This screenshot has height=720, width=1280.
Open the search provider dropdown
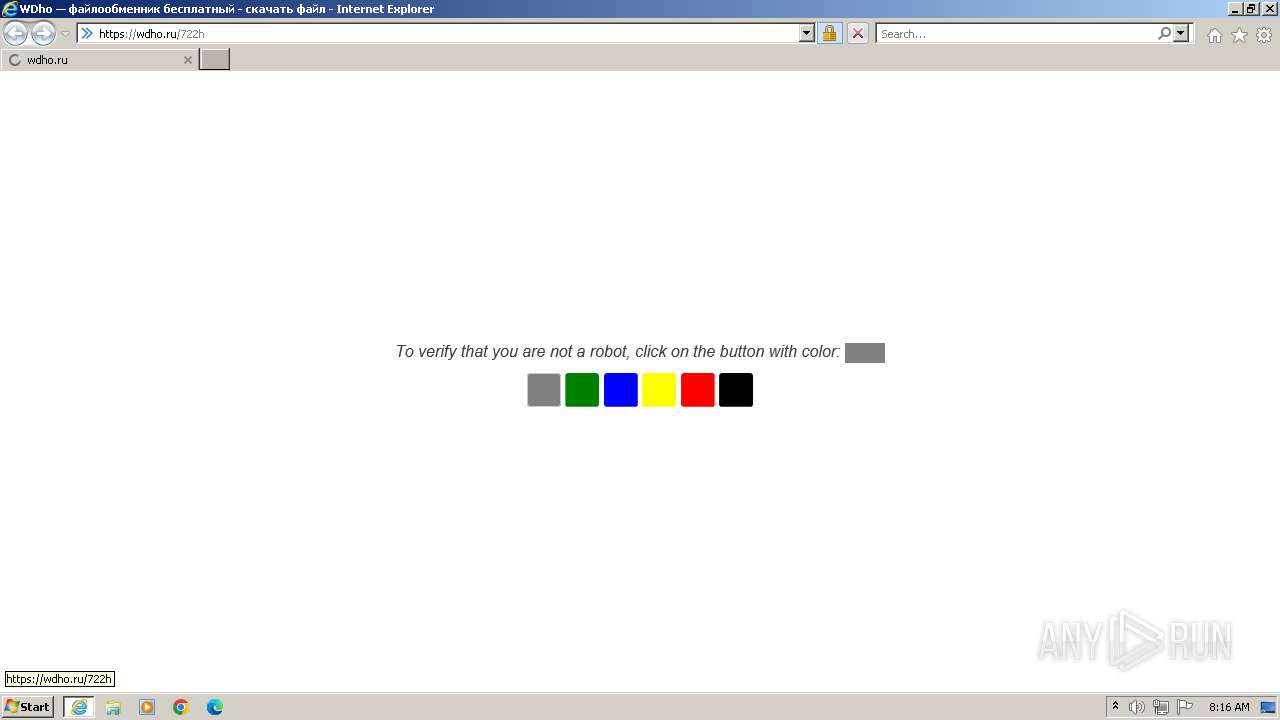tap(1181, 33)
